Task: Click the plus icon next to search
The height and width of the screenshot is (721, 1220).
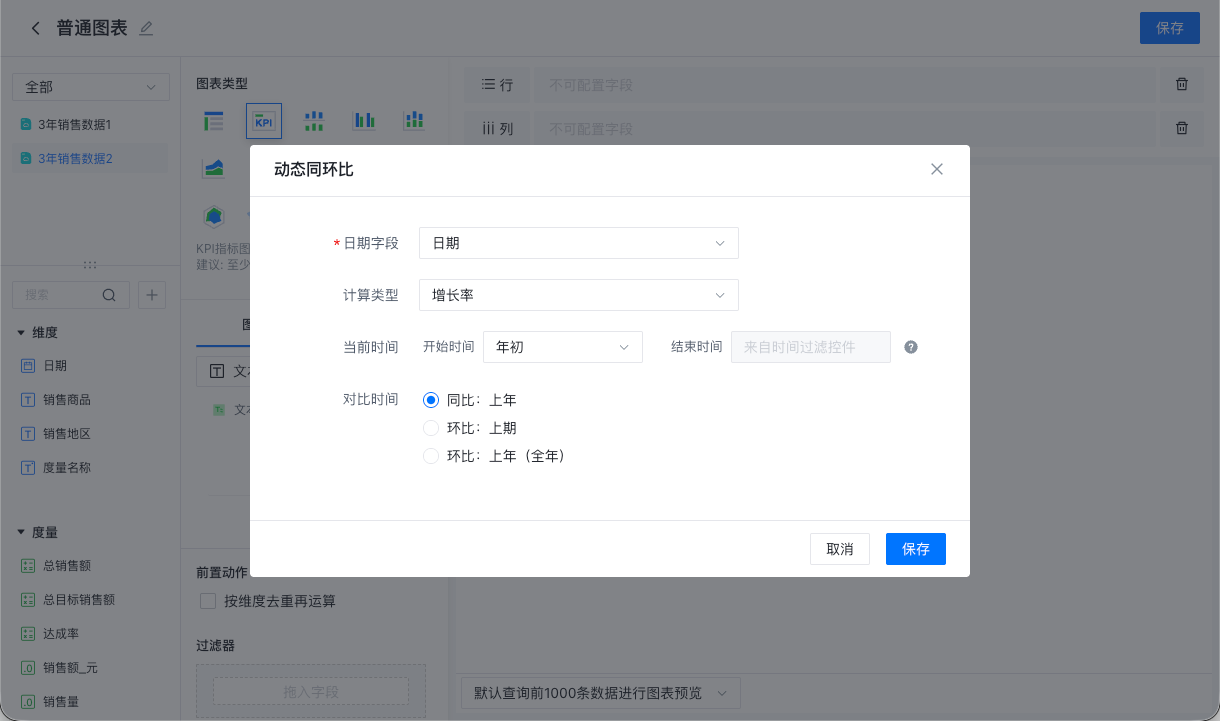Action: click(x=152, y=295)
